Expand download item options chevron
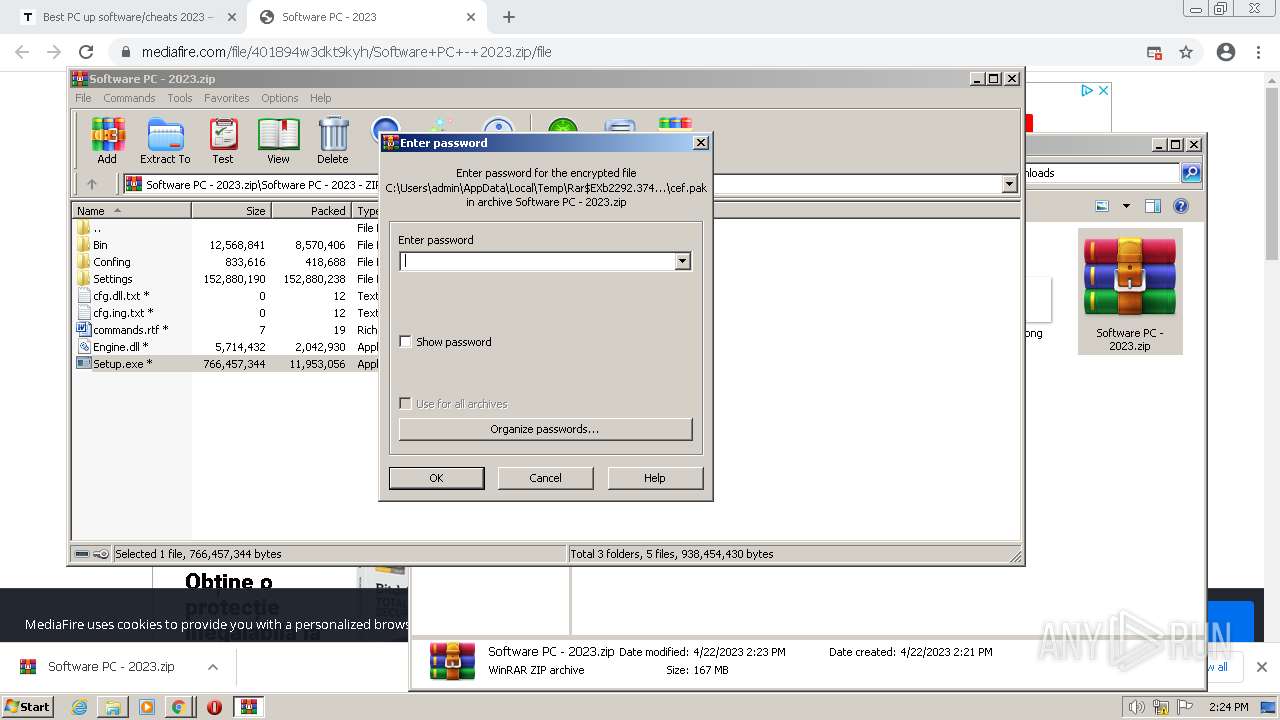This screenshot has height=720, width=1280. [213, 667]
